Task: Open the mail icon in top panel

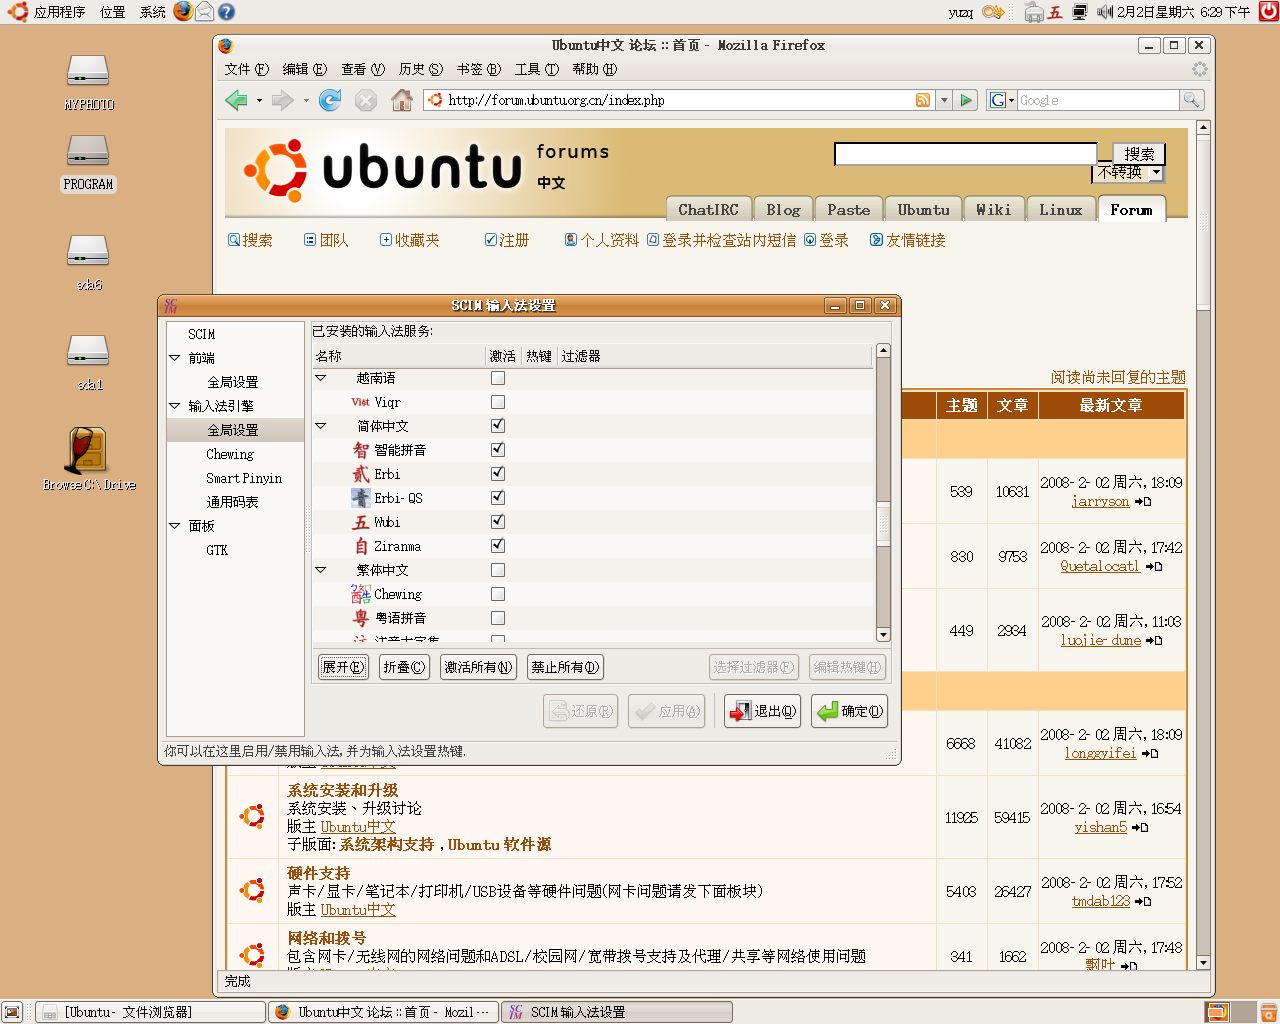Action: click(204, 11)
